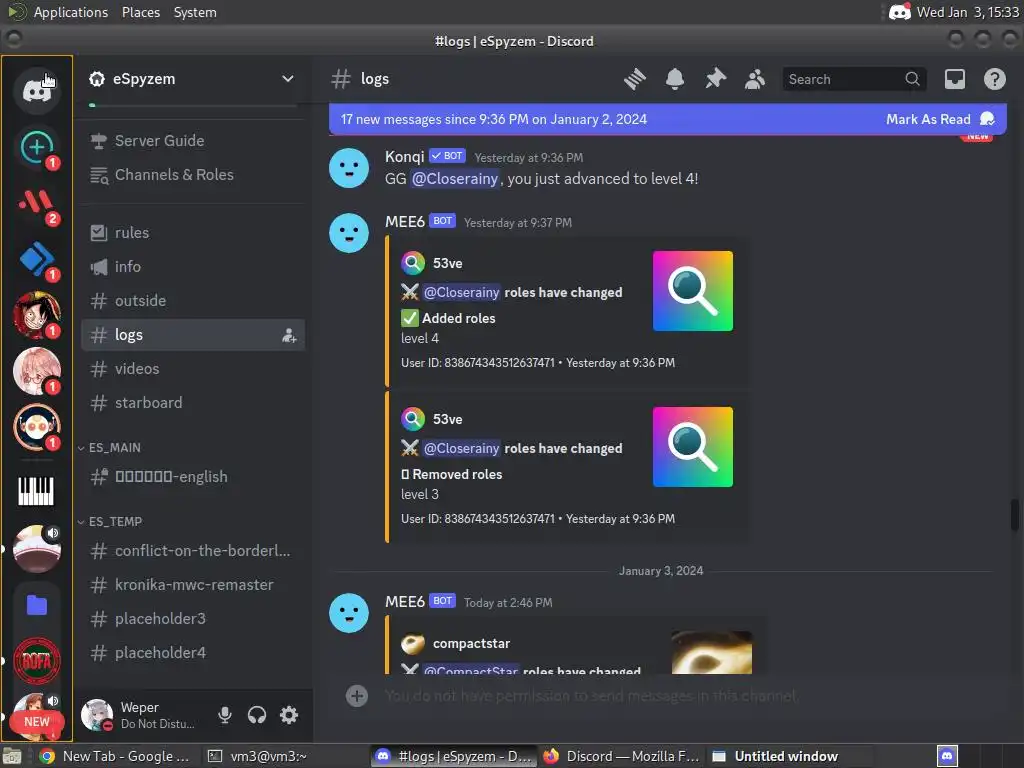Open the Inbox icon

pos(955,79)
